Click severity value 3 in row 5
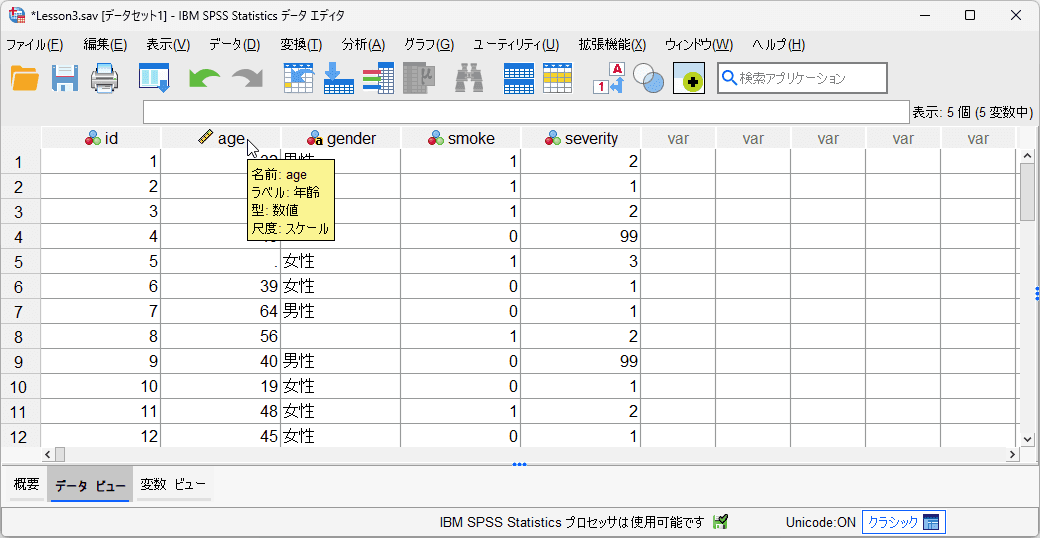This screenshot has height=538, width=1040. tap(580, 261)
